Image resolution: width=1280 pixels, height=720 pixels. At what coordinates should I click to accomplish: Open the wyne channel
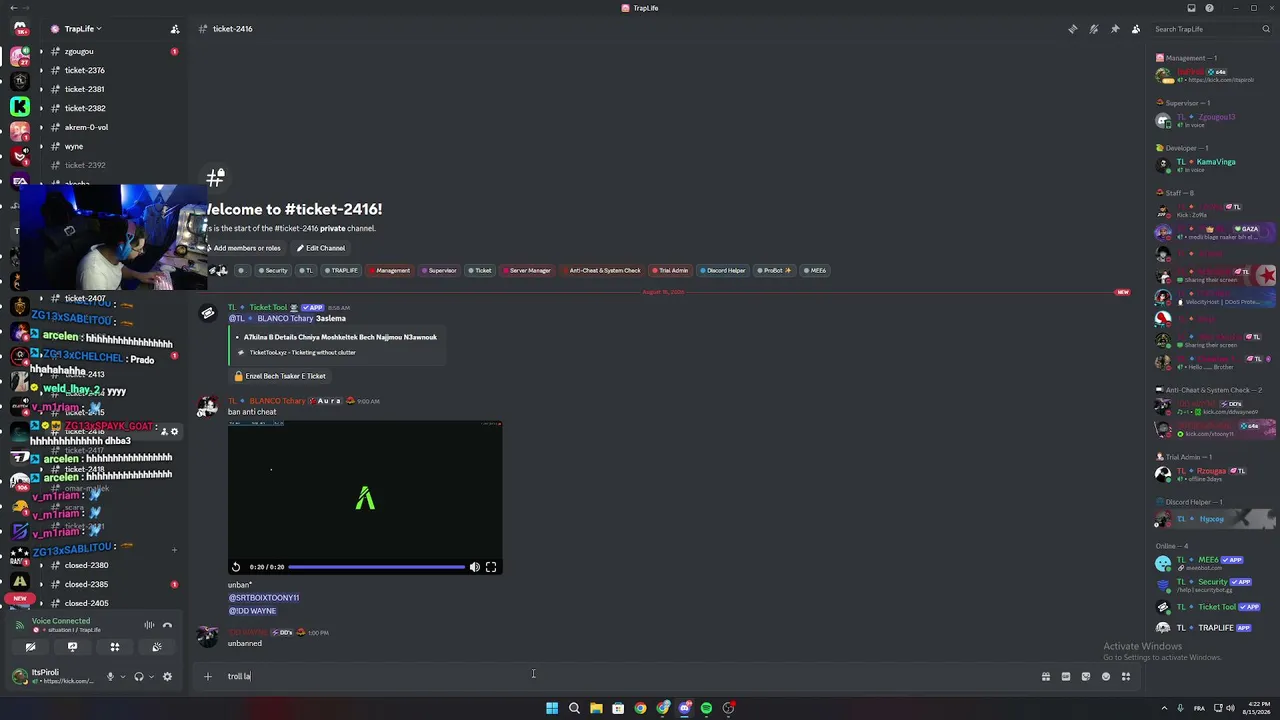click(74, 146)
